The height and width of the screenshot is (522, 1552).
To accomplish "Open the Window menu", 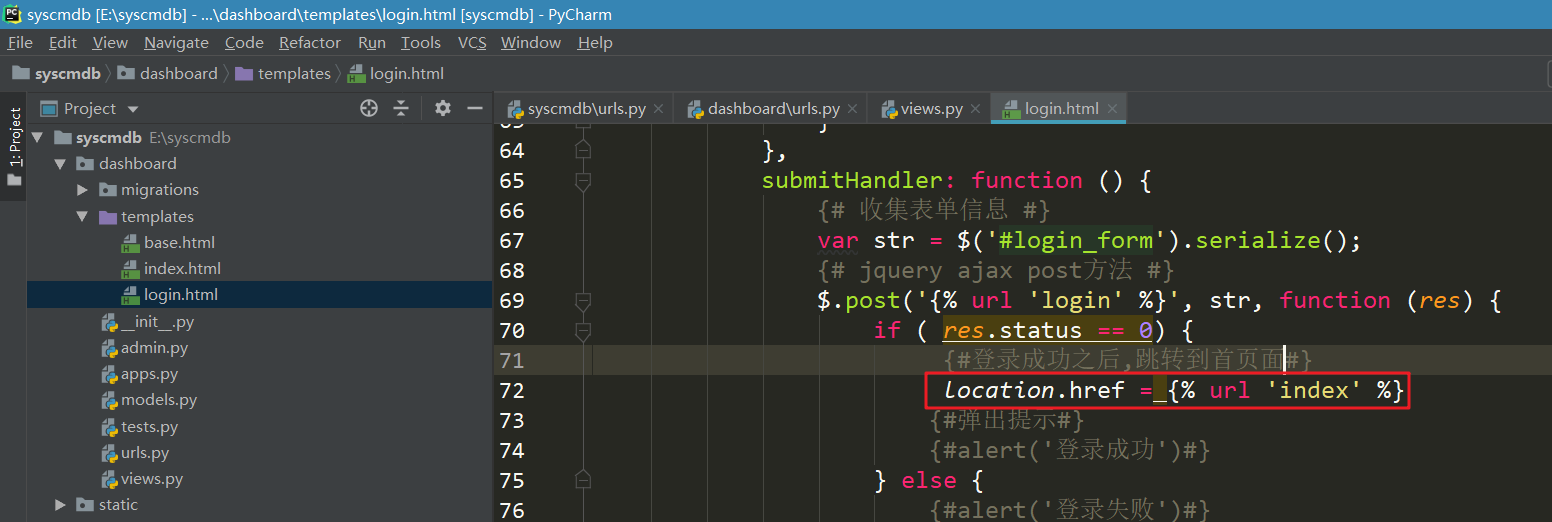I will coord(531,42).
